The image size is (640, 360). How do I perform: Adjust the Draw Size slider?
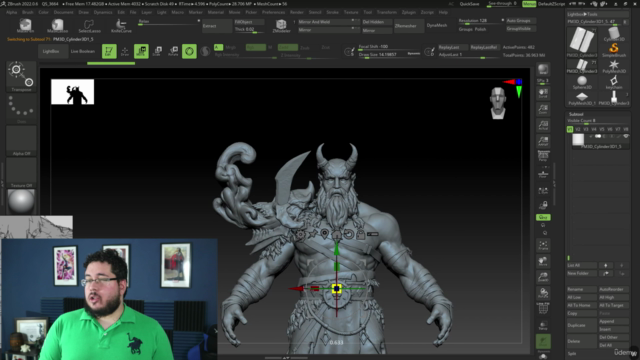click(x=389, y=55)
